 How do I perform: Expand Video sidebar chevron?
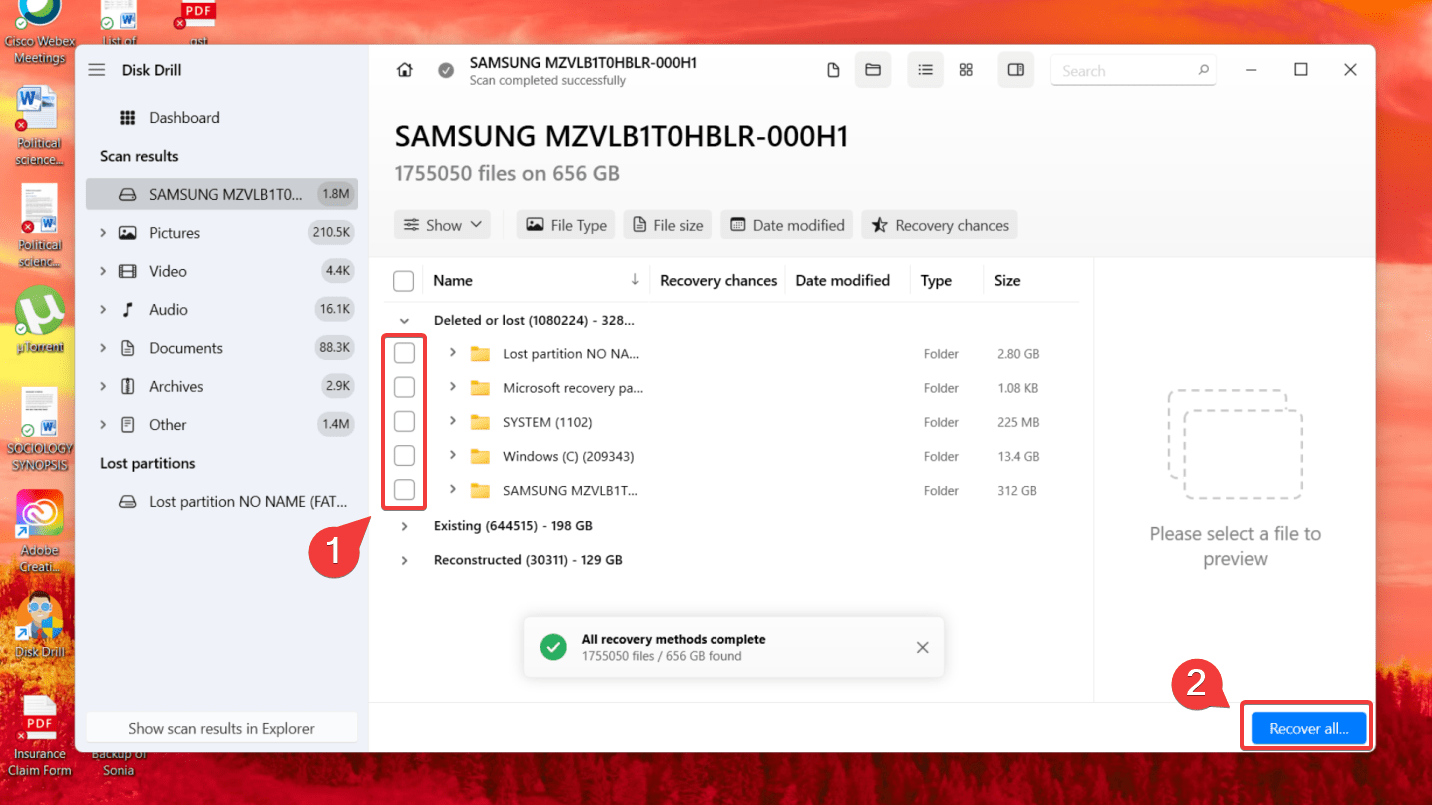tap(103, 271)
